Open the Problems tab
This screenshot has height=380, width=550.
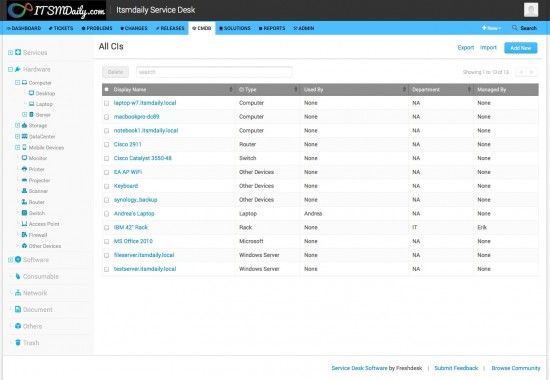pyautogui.click(x=97, y=28)
